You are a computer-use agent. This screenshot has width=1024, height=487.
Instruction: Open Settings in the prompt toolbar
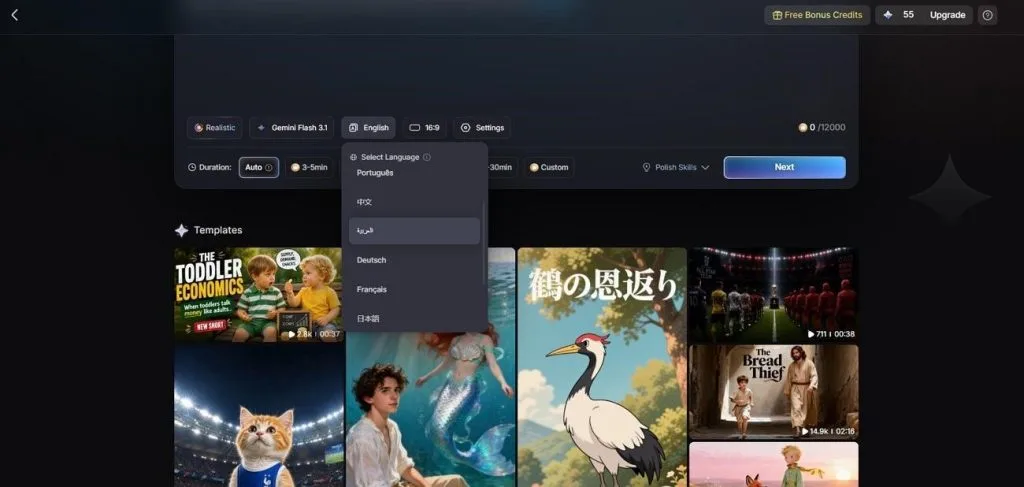[x=482, y=128]
